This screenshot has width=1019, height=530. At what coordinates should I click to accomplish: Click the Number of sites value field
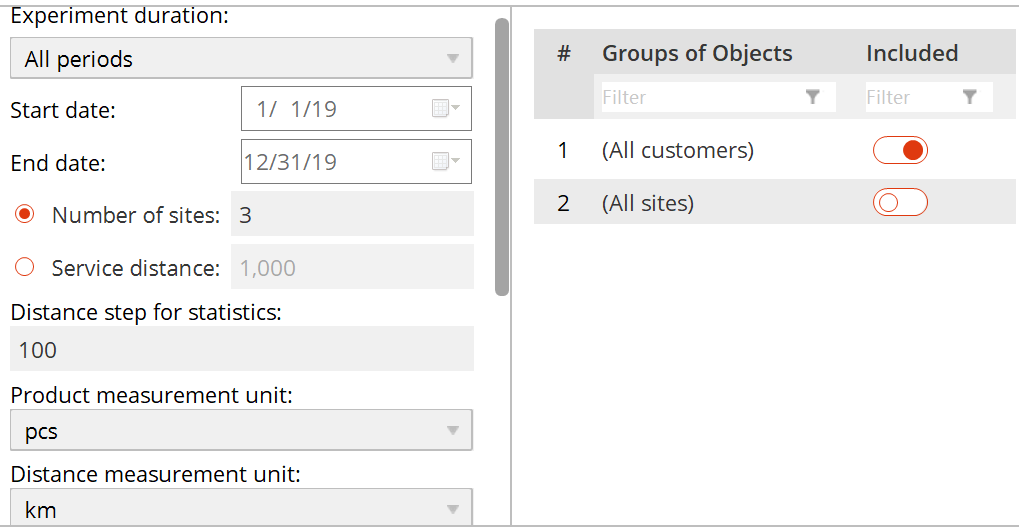click(x=352, y=214)
